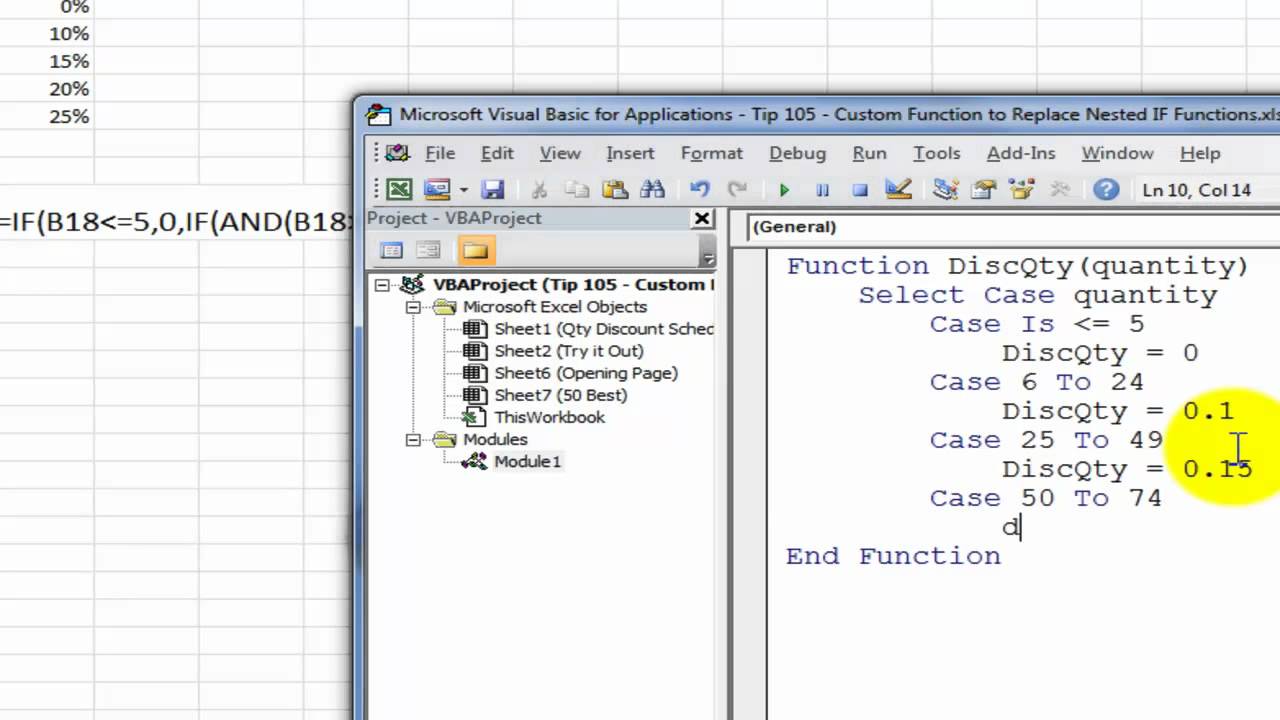
Task: Click the Function DiscQty(quantity) code line
Action: [1017, 266]
